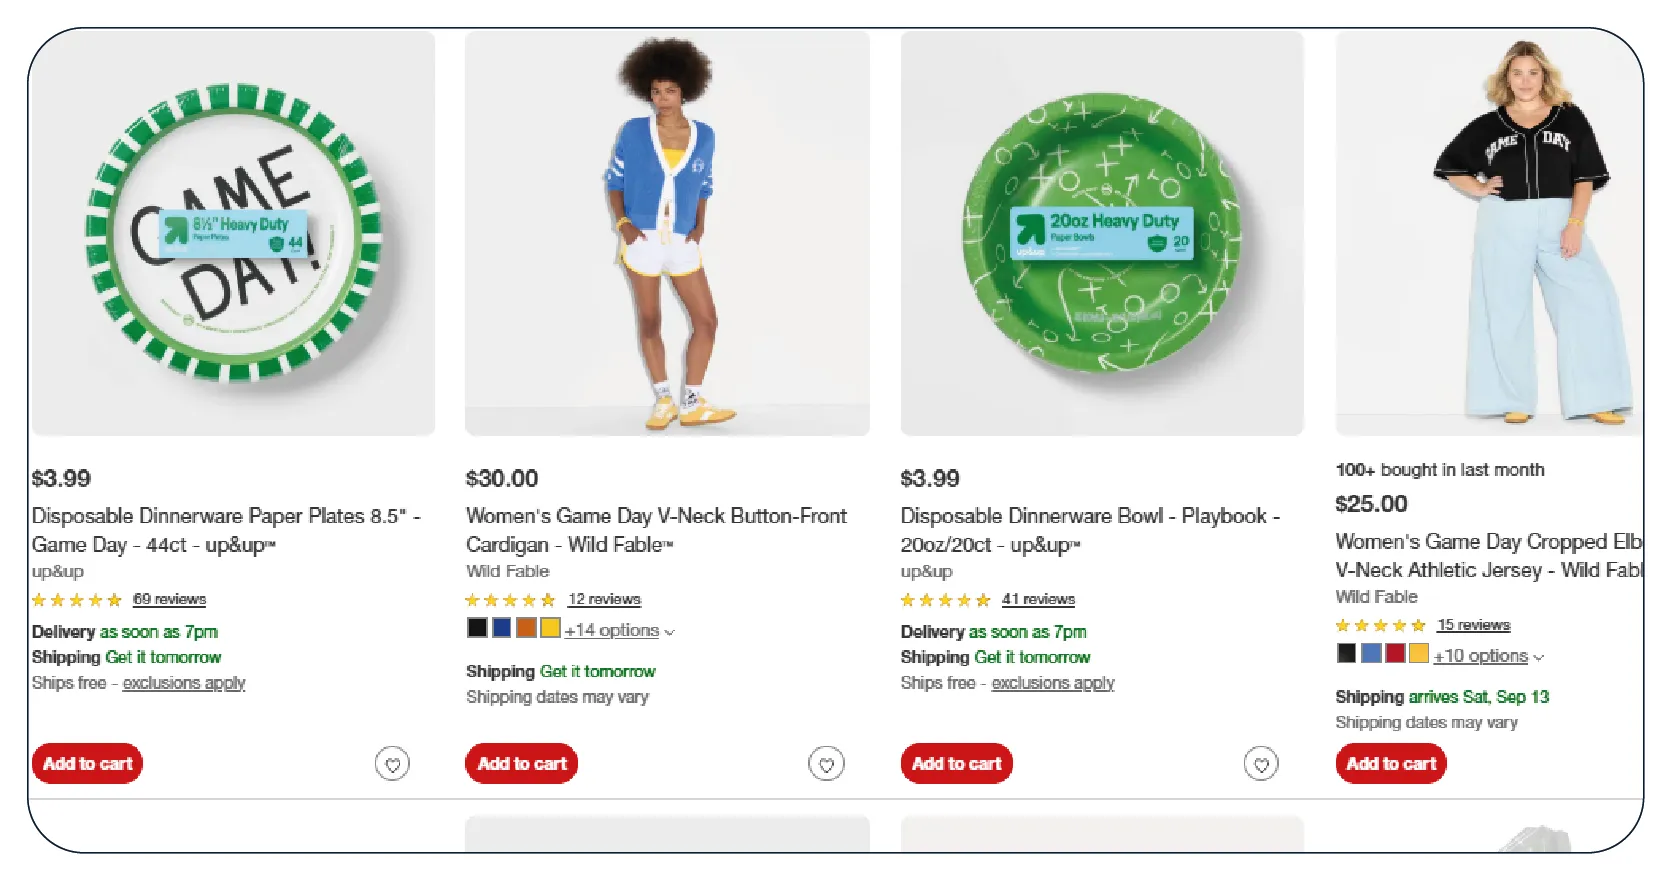
Task: Select yellow swatch for the Cardigan
Action: coord(550,628)
